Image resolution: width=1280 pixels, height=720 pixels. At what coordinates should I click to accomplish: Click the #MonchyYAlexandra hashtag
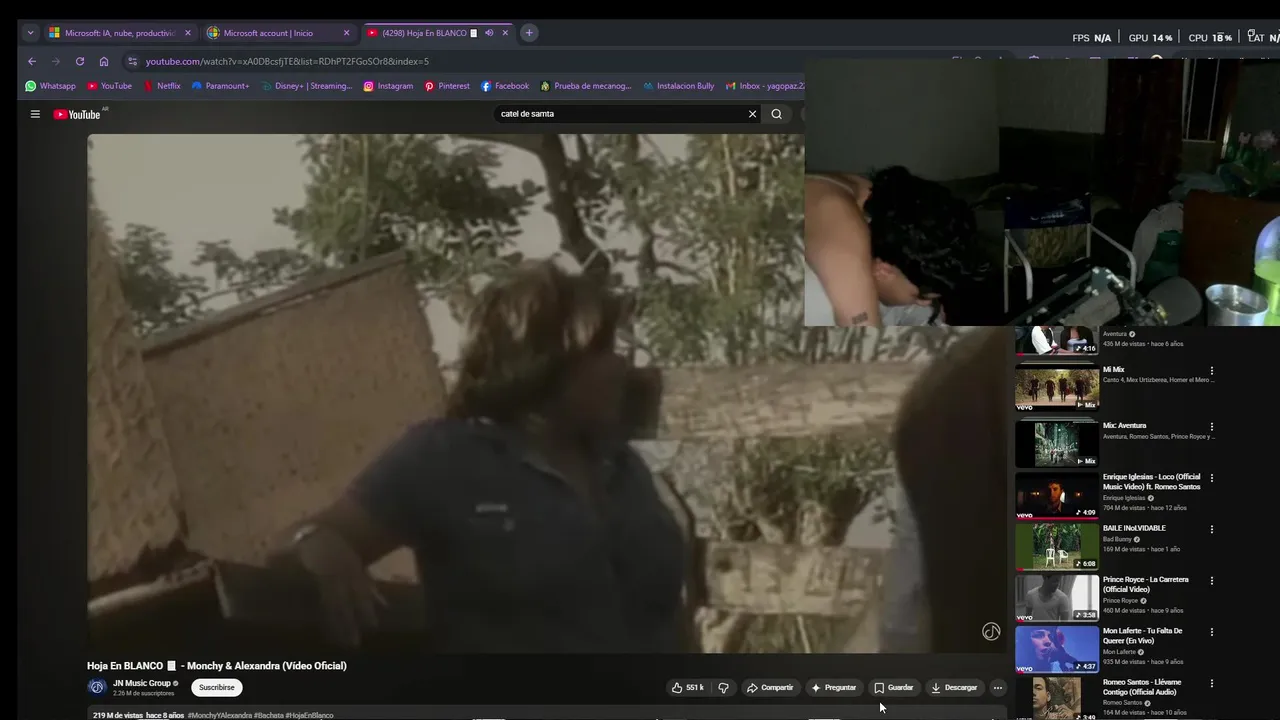click(x=220, y=715)
